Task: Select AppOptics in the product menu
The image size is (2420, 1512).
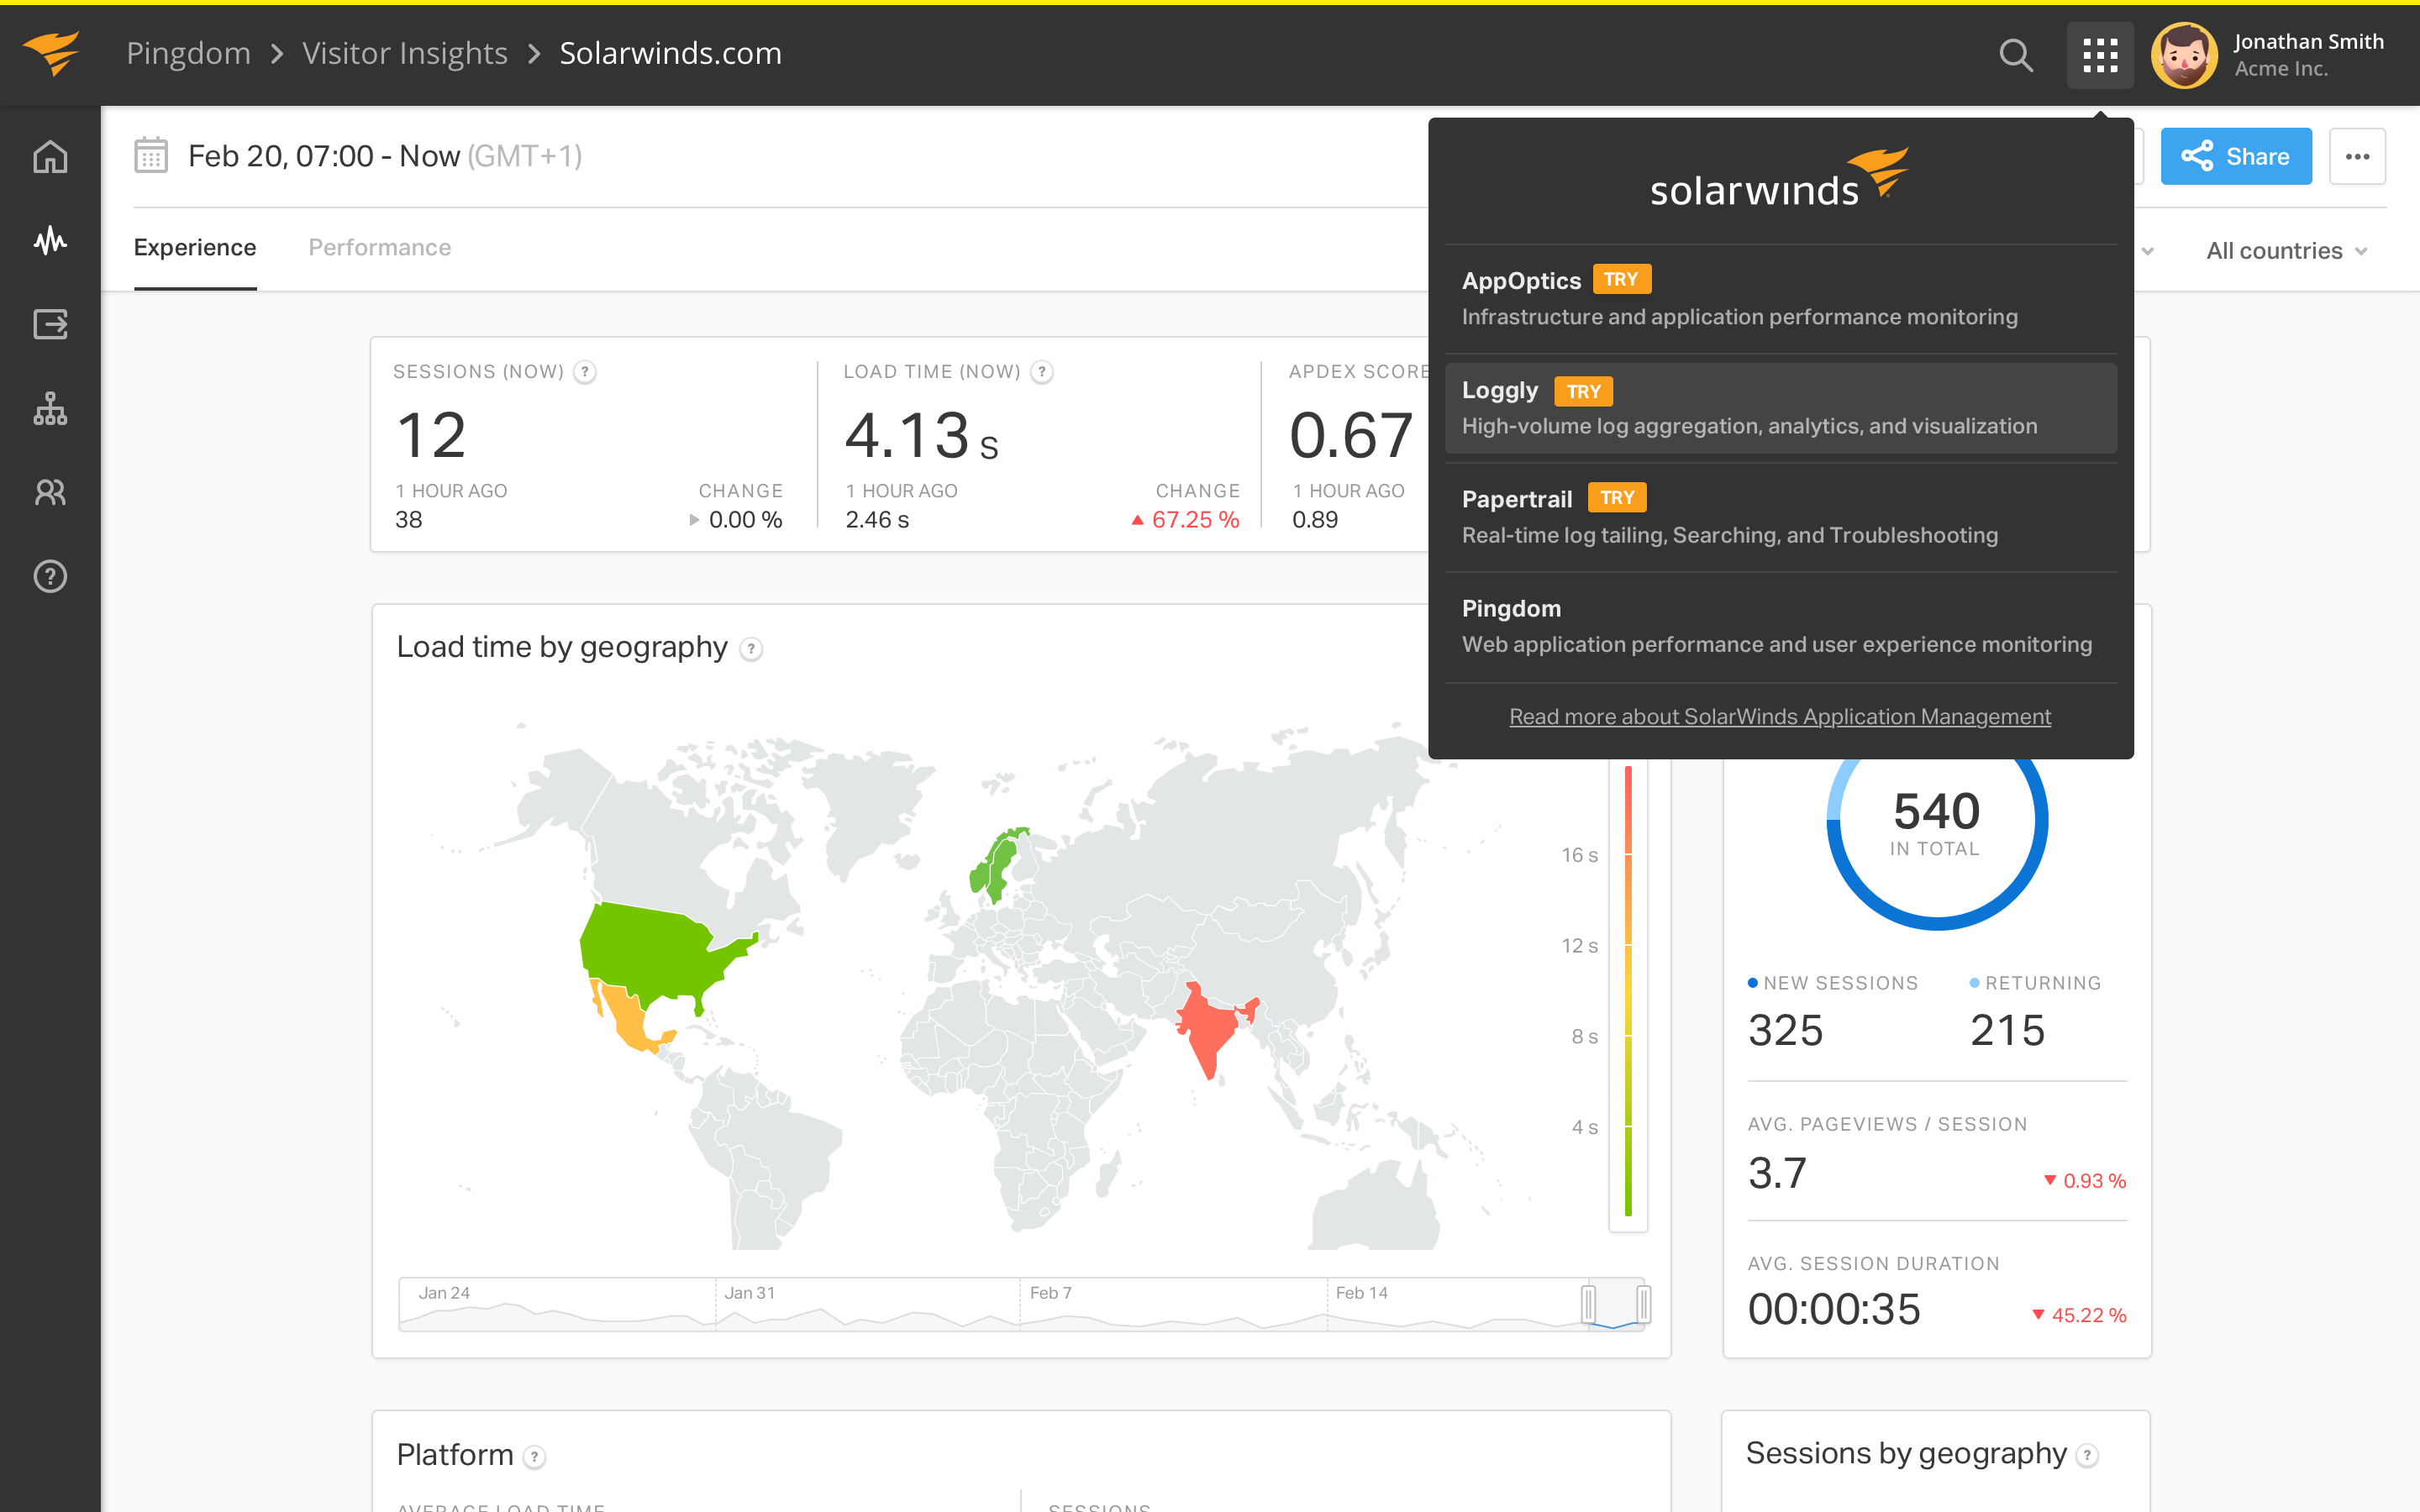Action: point(1781,298)
